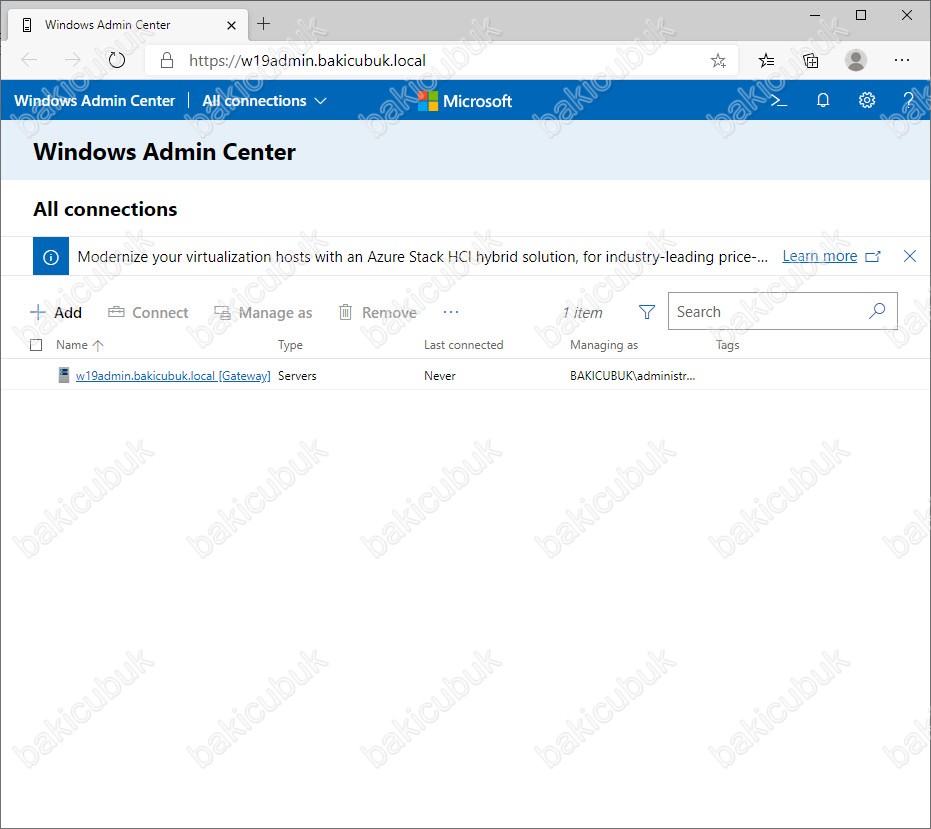Click browser back arrow
Image resolution: width=931 pixels, height=829 pixels.
coord(29,60)
